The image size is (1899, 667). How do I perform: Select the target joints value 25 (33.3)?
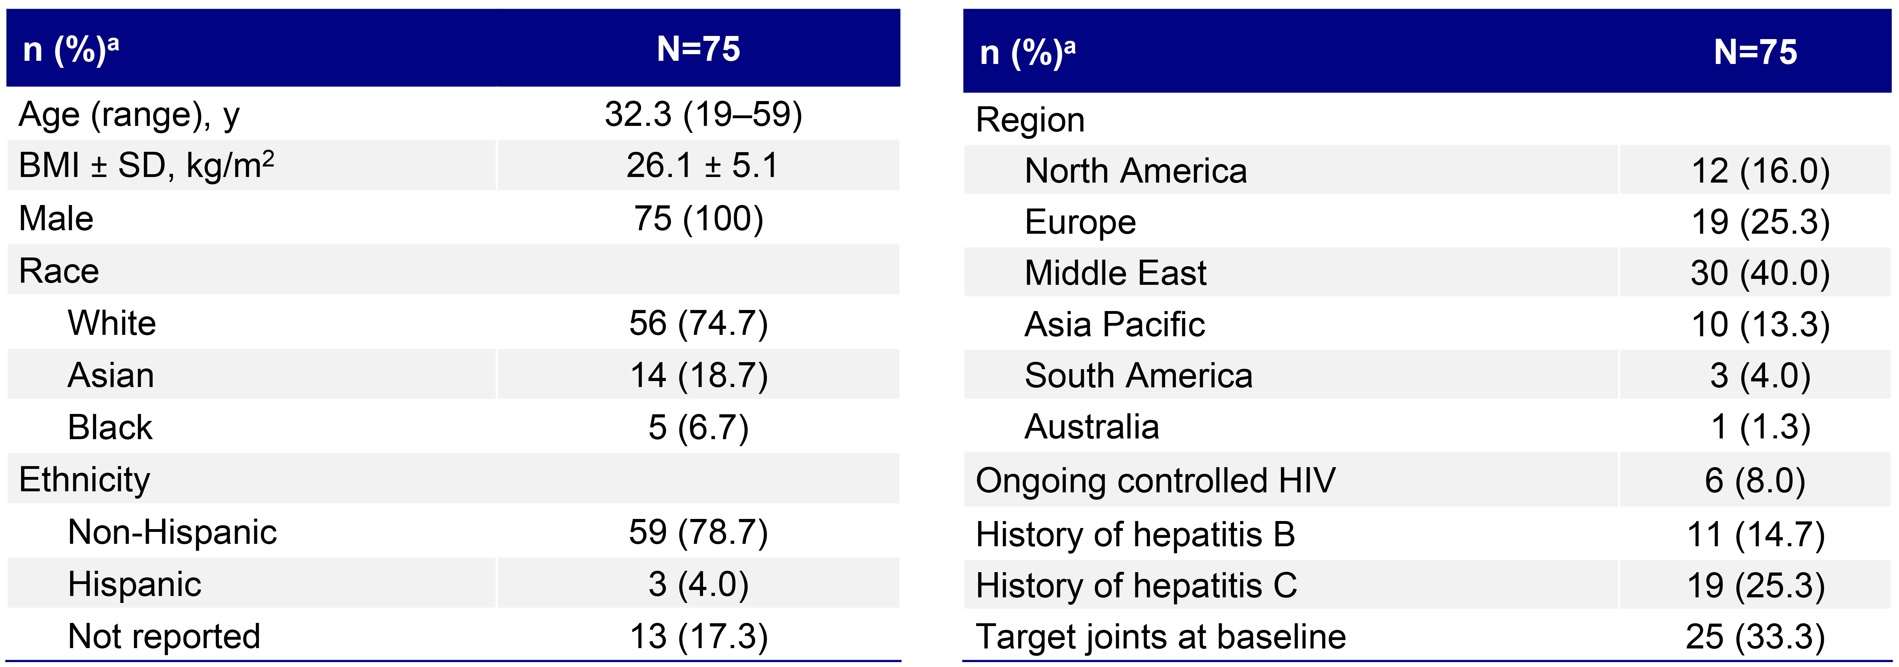pos(1756,637)
